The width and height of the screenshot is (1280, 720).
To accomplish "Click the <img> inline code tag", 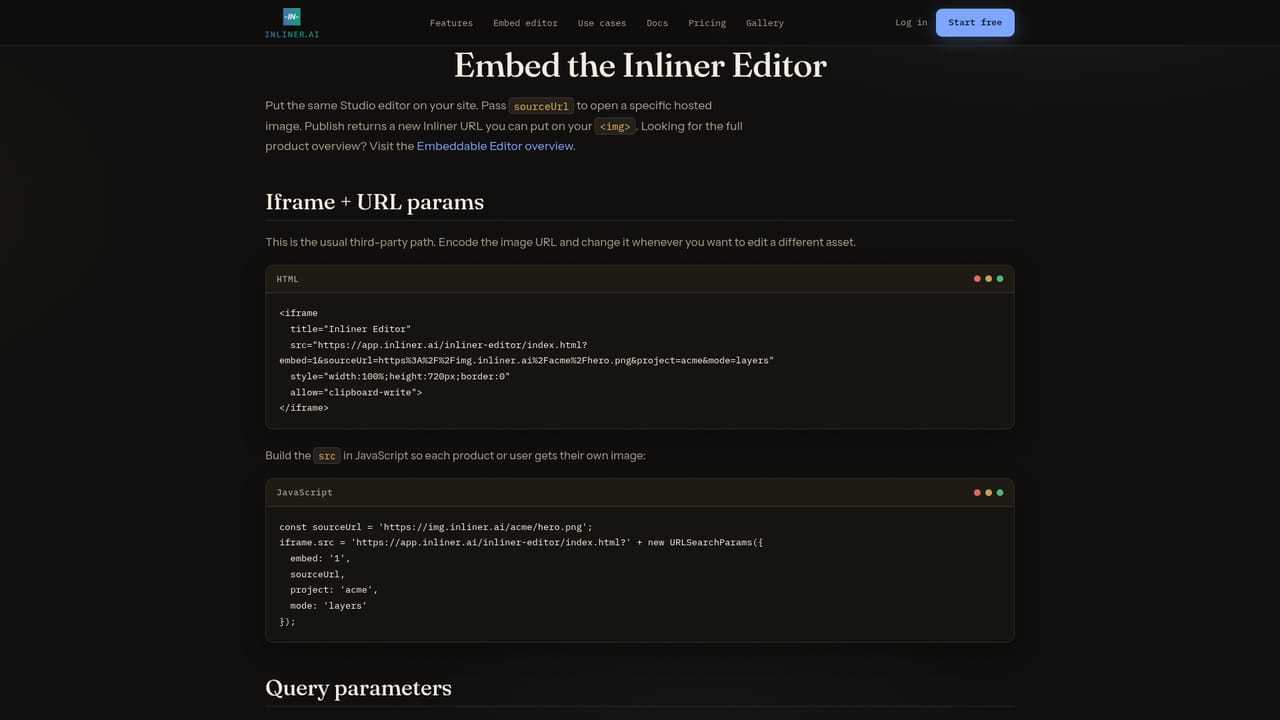I will click(615, 126).
